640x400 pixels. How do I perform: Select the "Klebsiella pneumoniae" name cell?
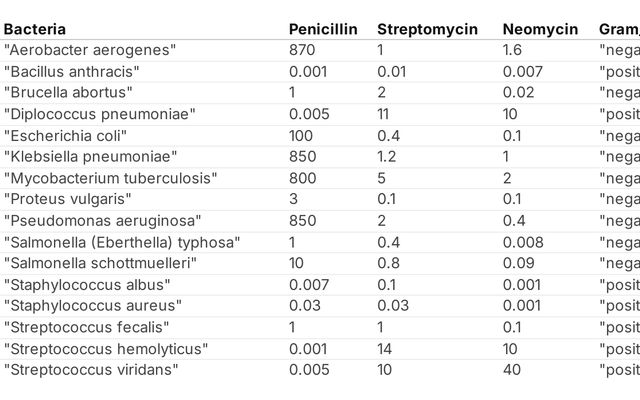(x=91, y=156)
